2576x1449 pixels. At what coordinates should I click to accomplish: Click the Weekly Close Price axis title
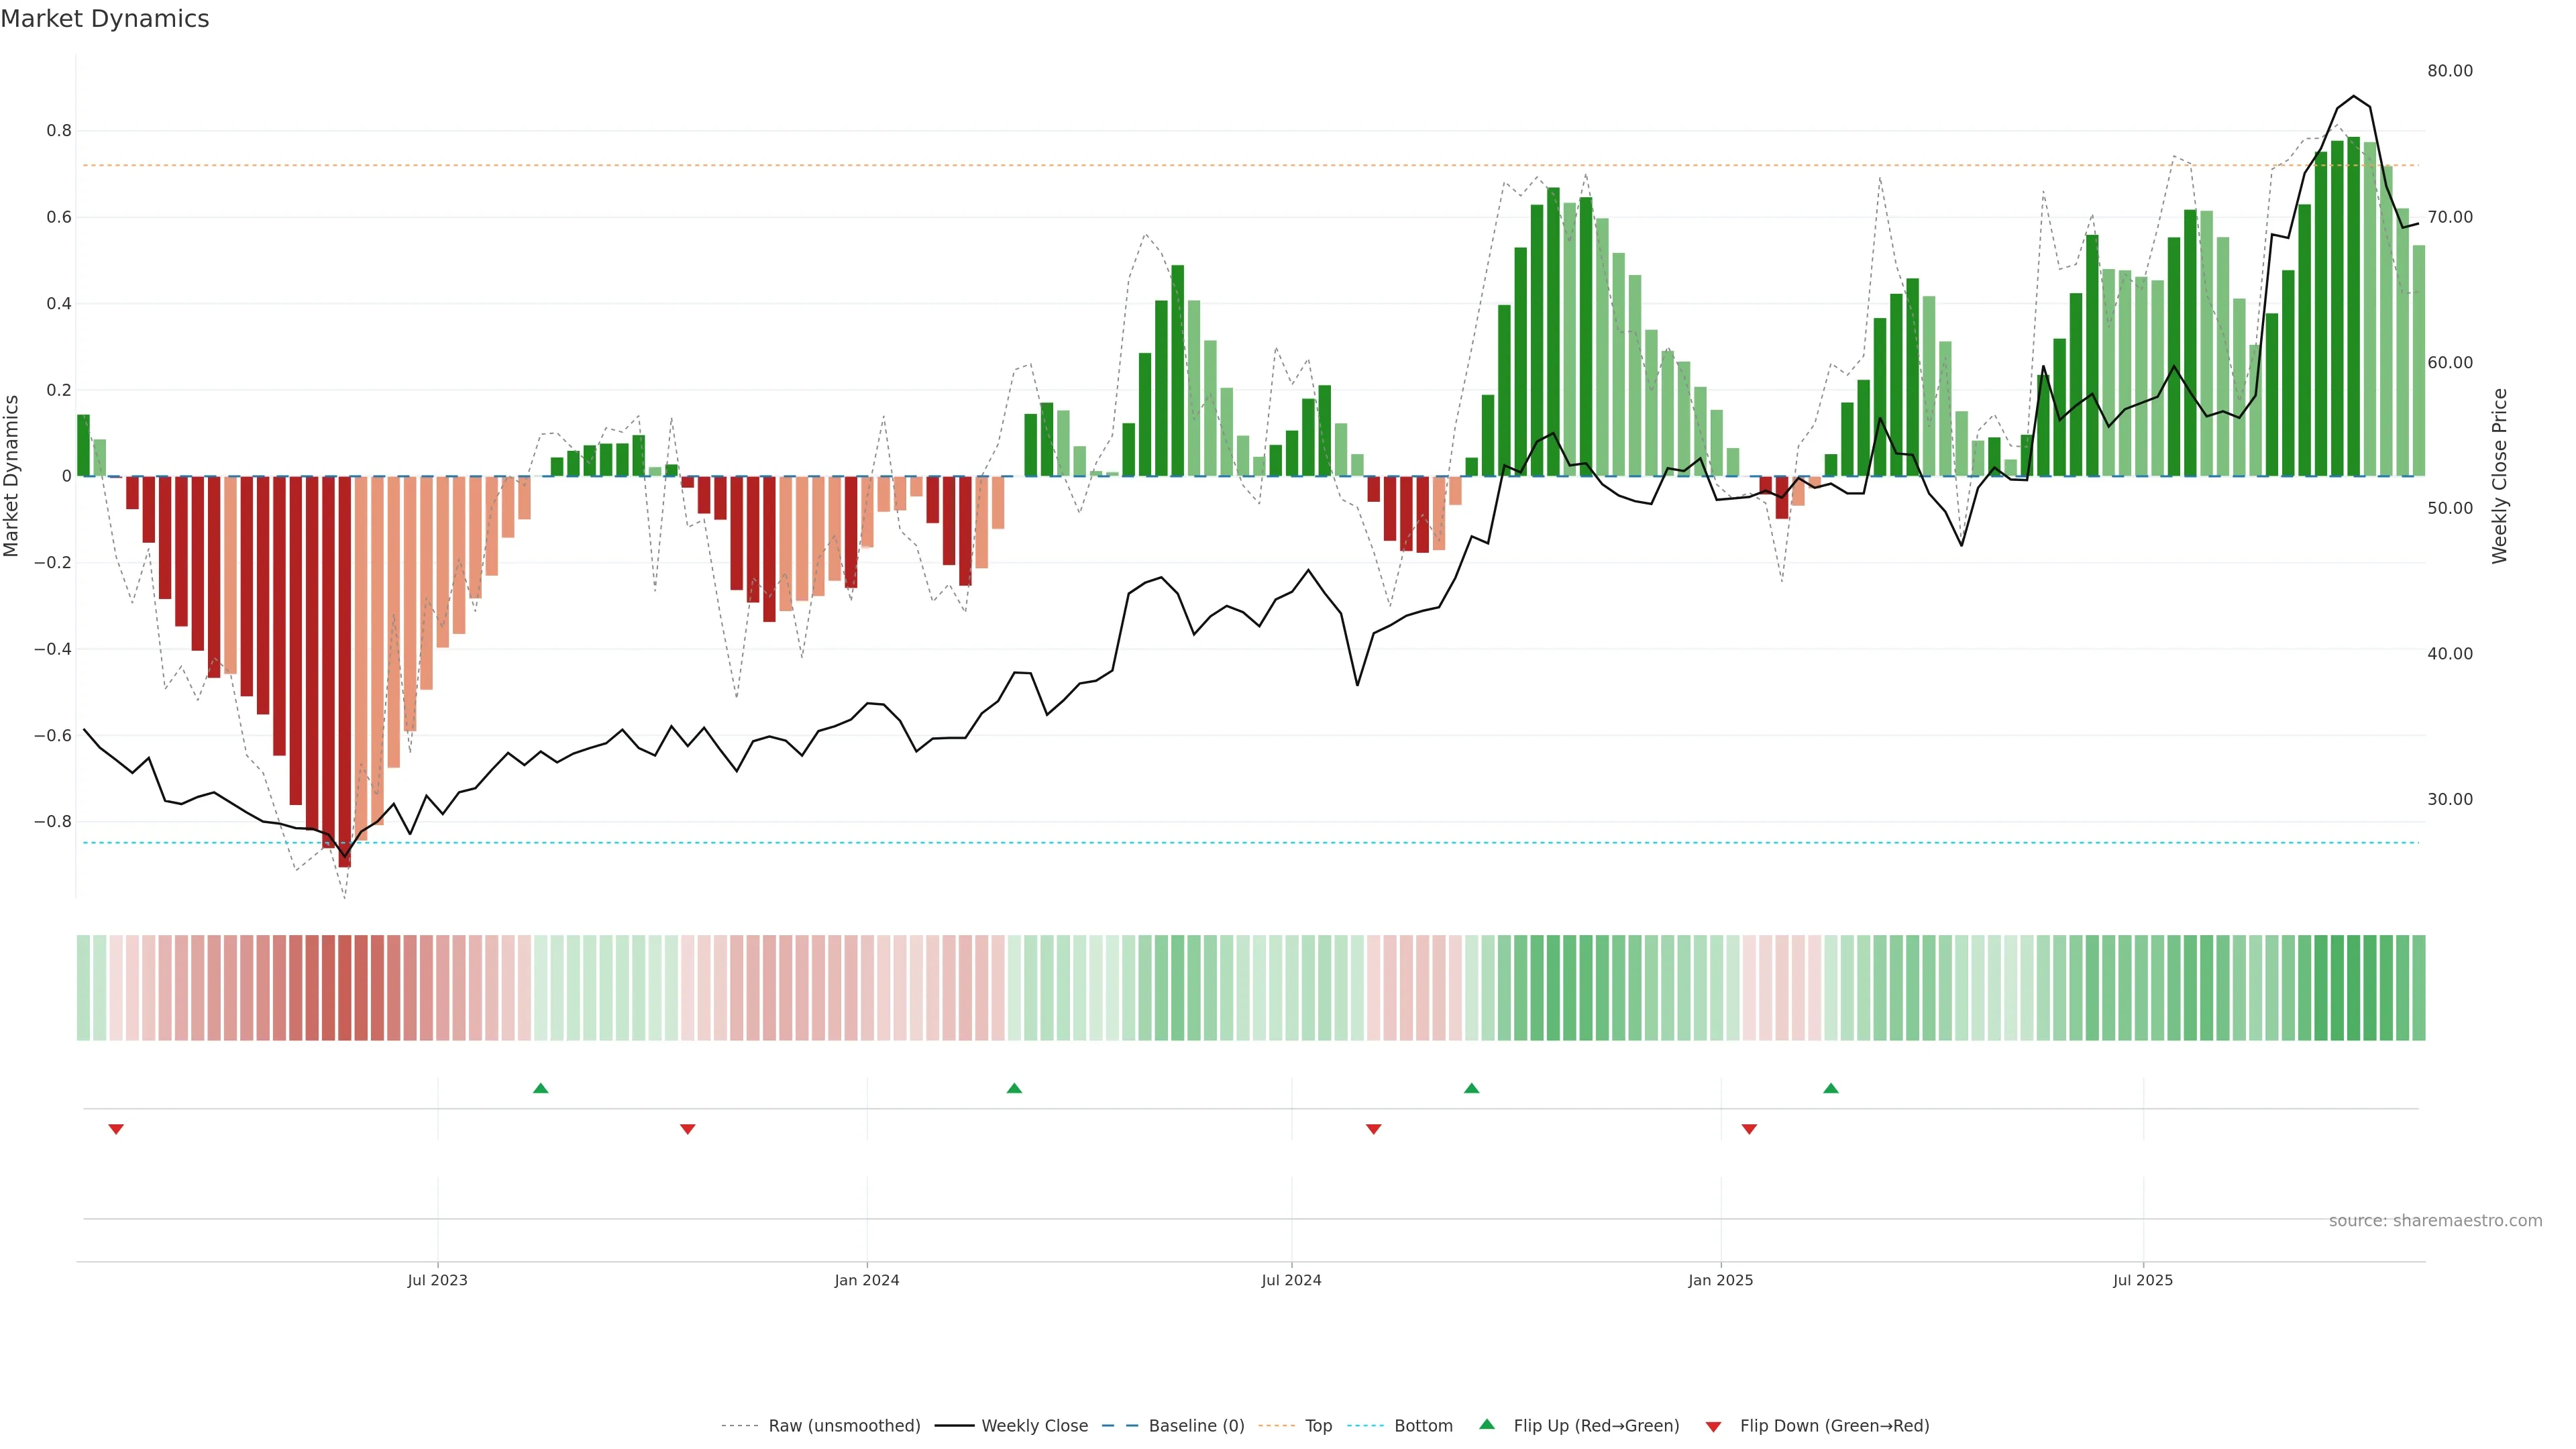pyautogui.click(x=2500, y=476)
